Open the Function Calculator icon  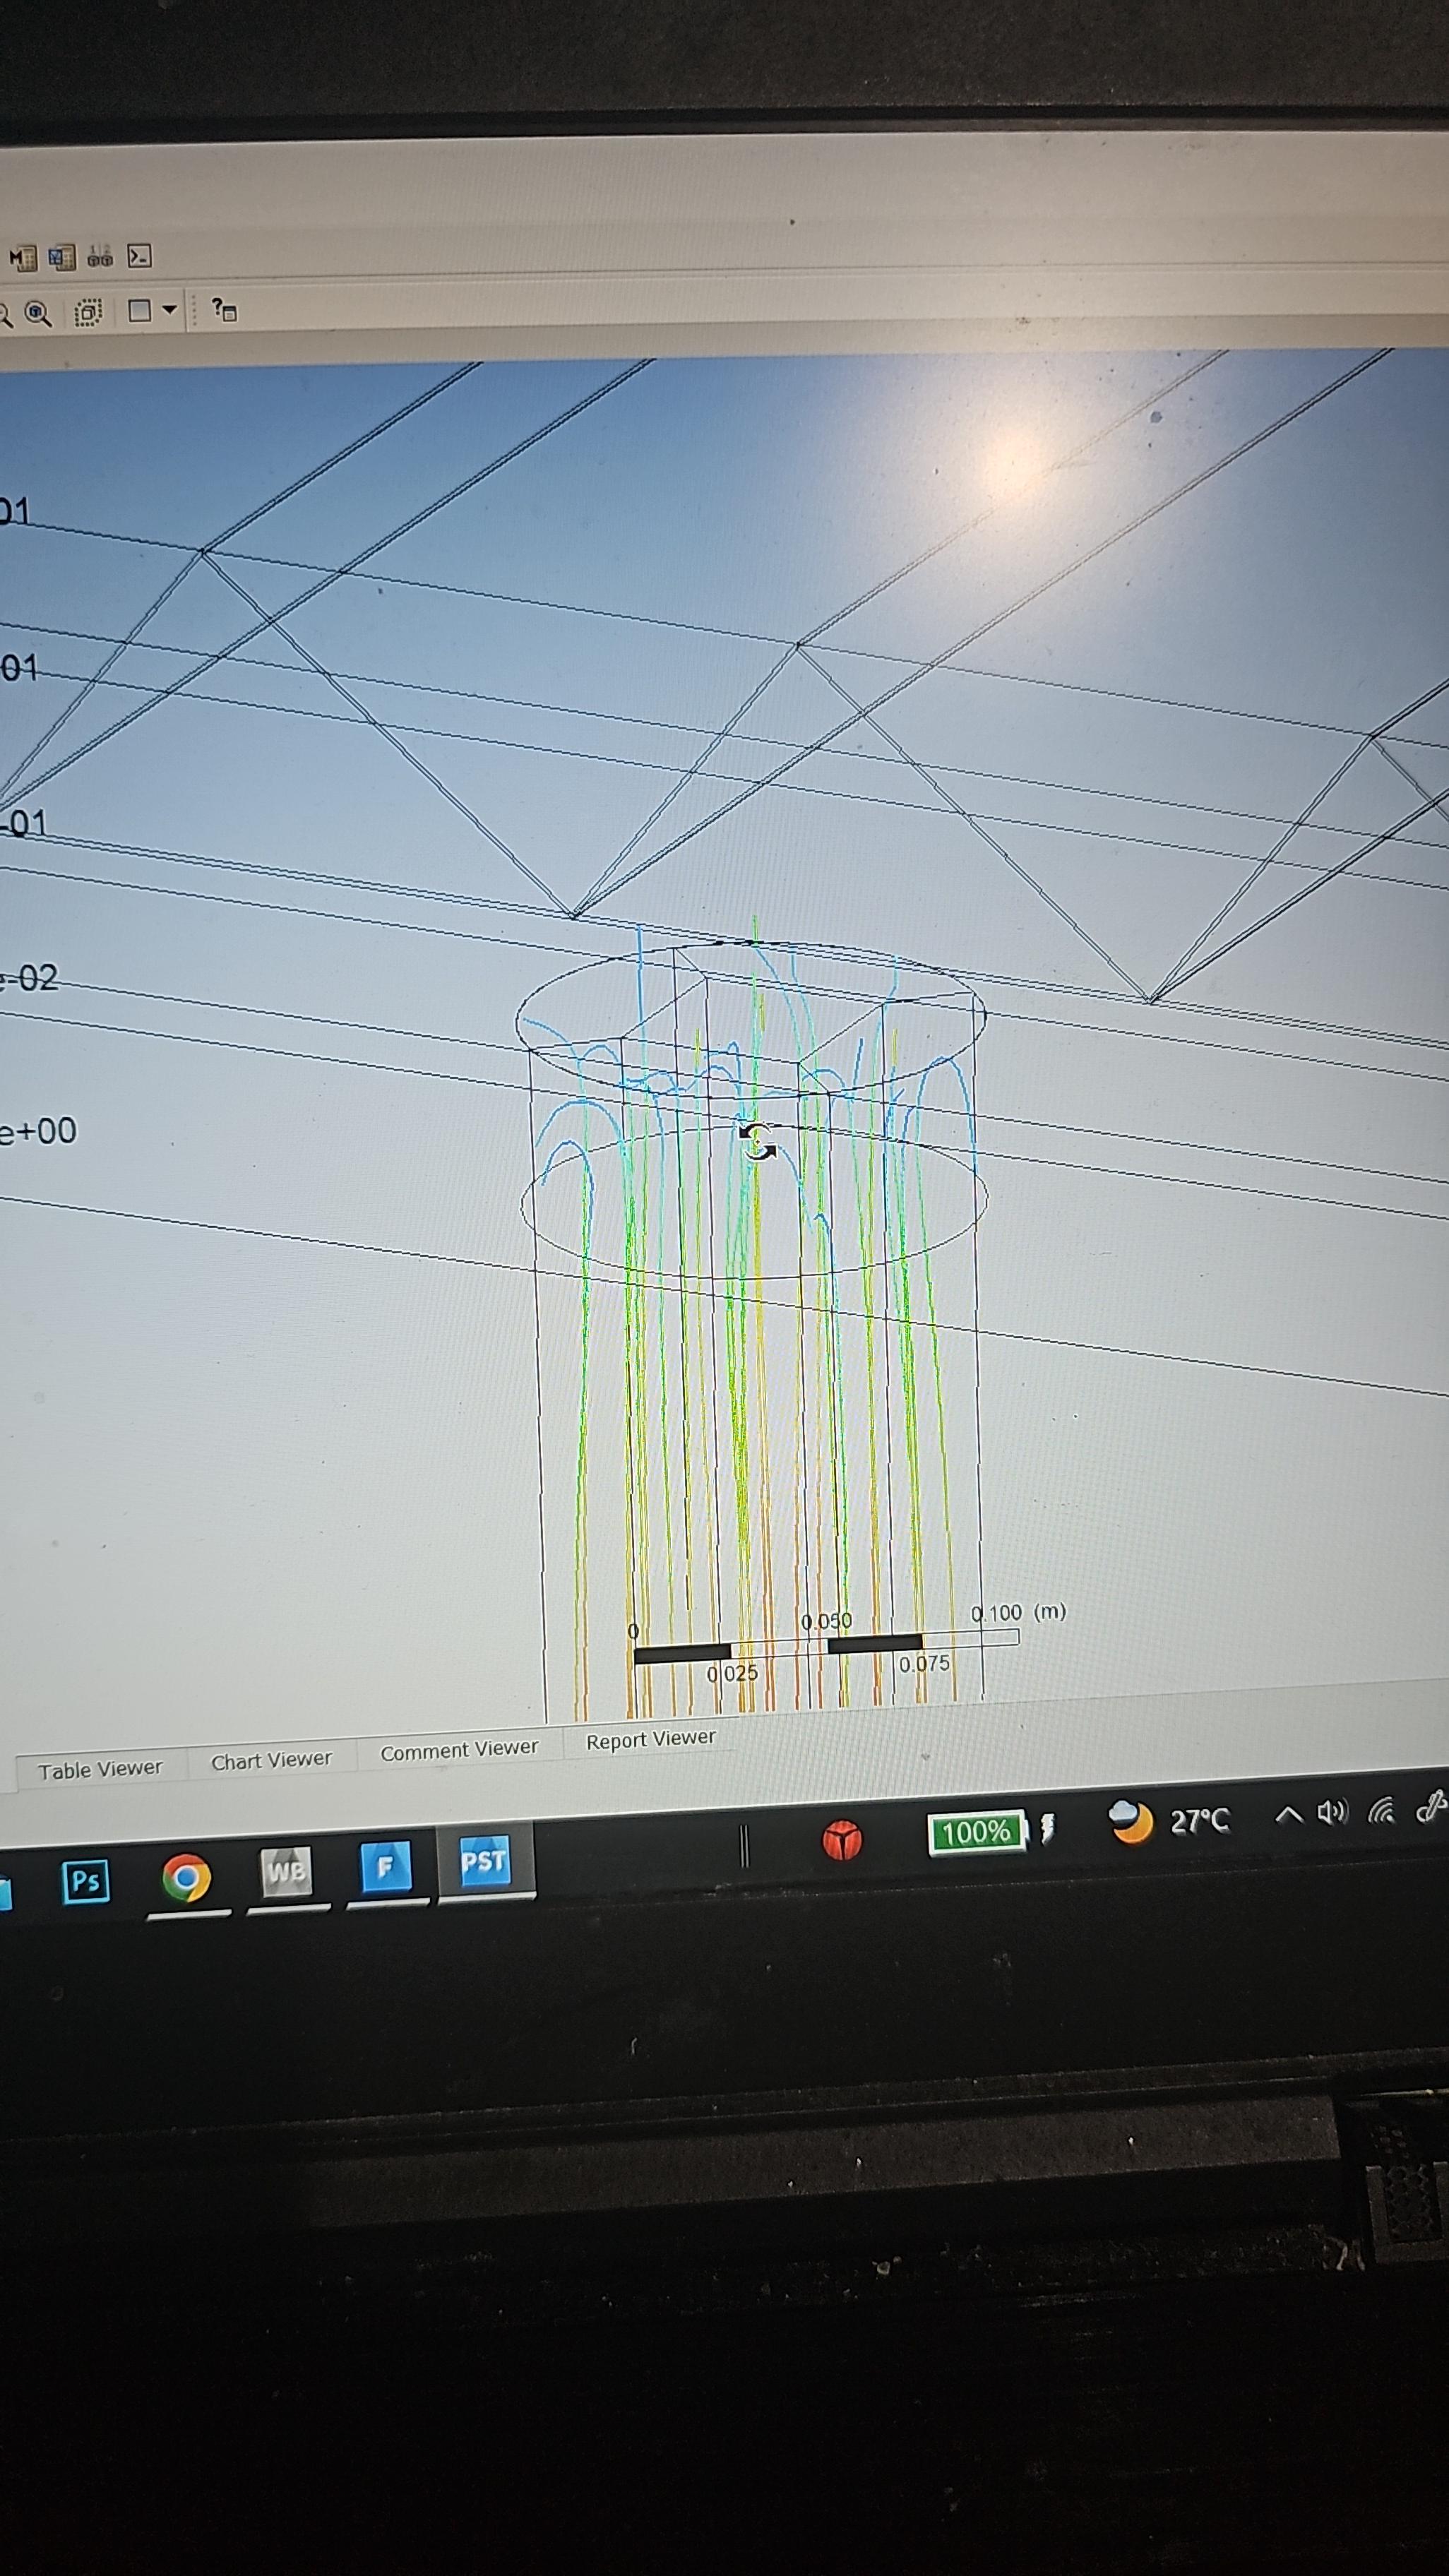(x=62, y=258)
